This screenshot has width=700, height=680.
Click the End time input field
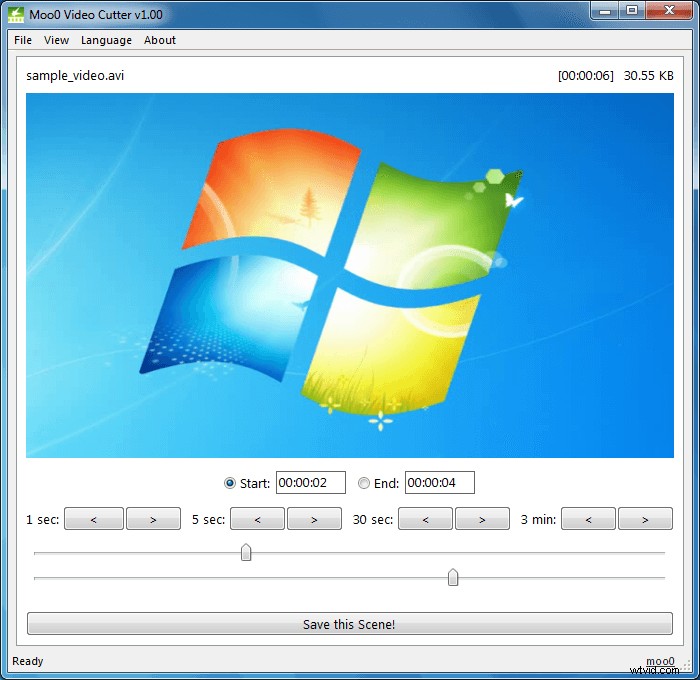tap(440, 483)
